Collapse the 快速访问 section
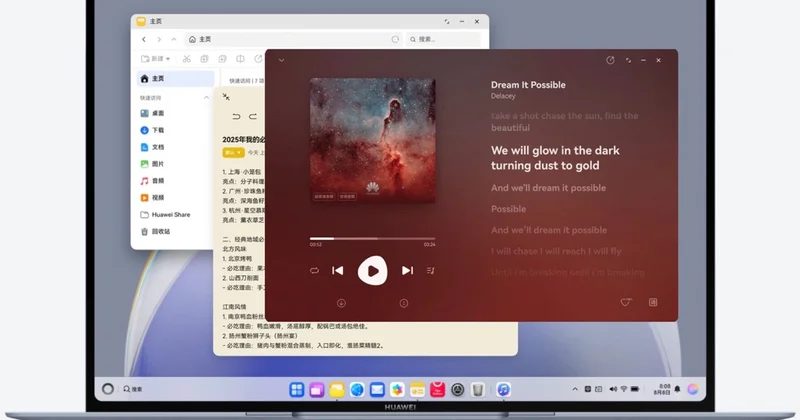800x420 pixels. [206, 97]
